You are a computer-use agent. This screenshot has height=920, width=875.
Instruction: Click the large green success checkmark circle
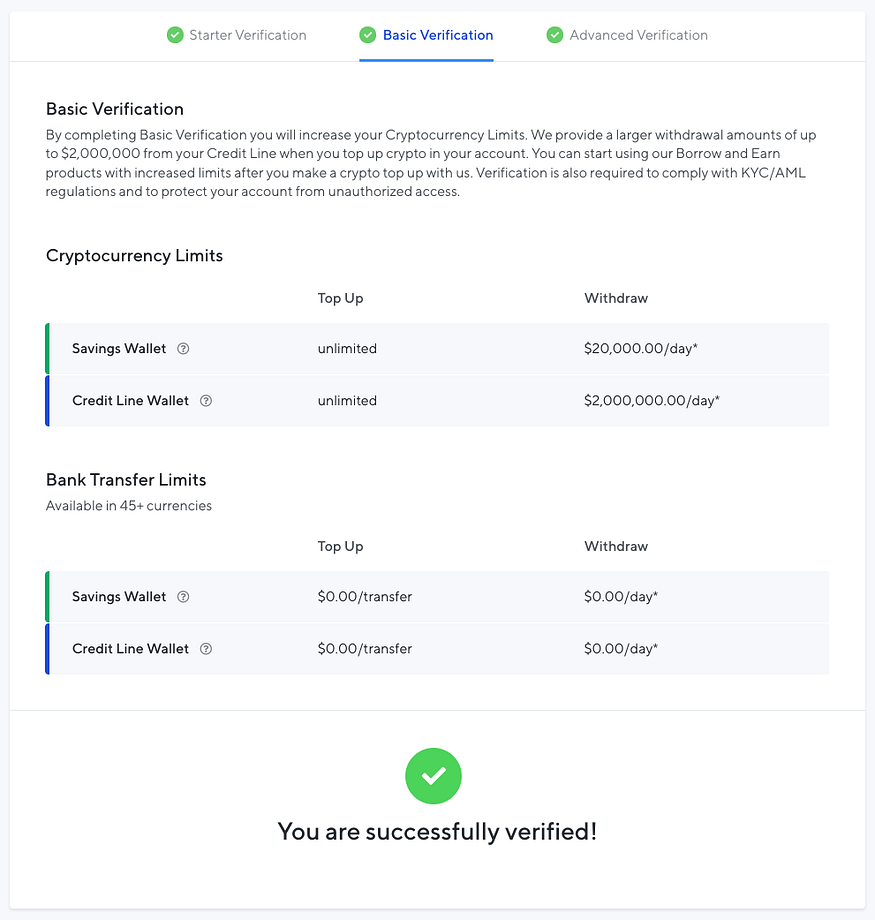click(x=433, y=776)
